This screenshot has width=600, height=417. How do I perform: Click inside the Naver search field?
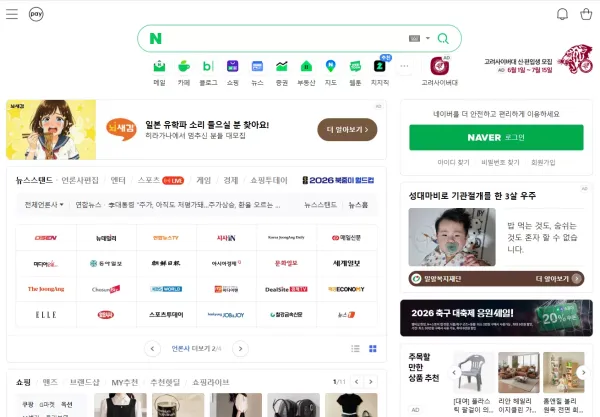(x=285, y=38)
